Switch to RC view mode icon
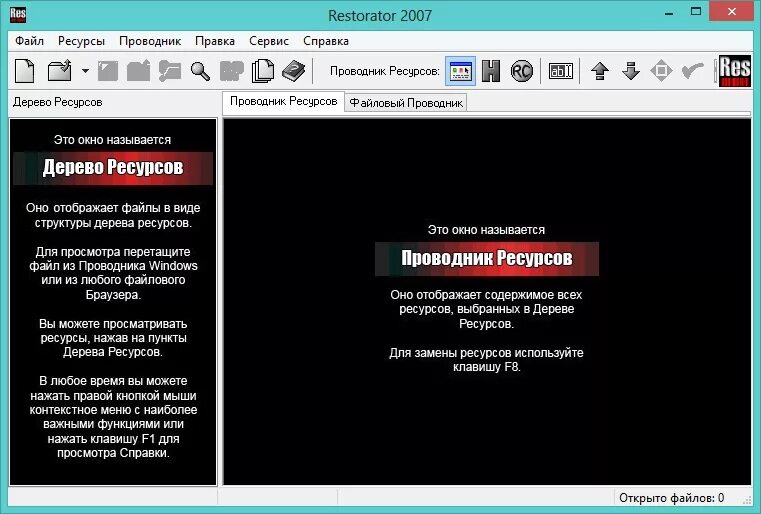This screenshot has height=514, width=761. coord(522,71)
